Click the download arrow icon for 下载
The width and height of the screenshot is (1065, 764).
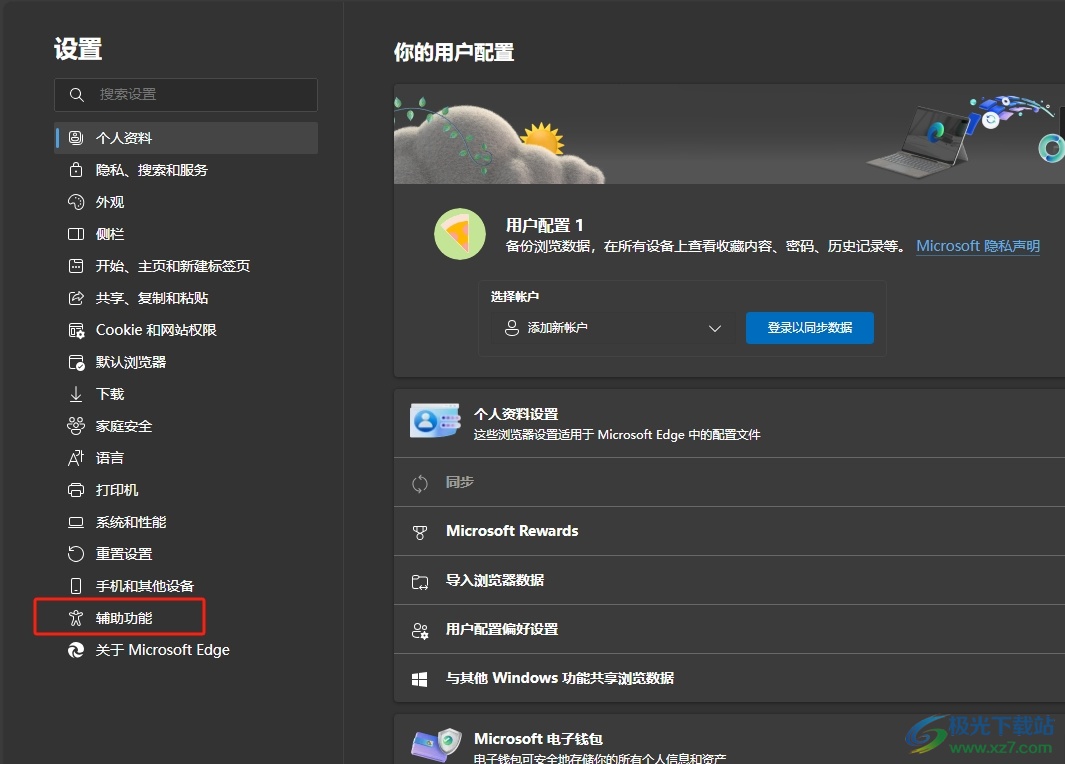76,394
